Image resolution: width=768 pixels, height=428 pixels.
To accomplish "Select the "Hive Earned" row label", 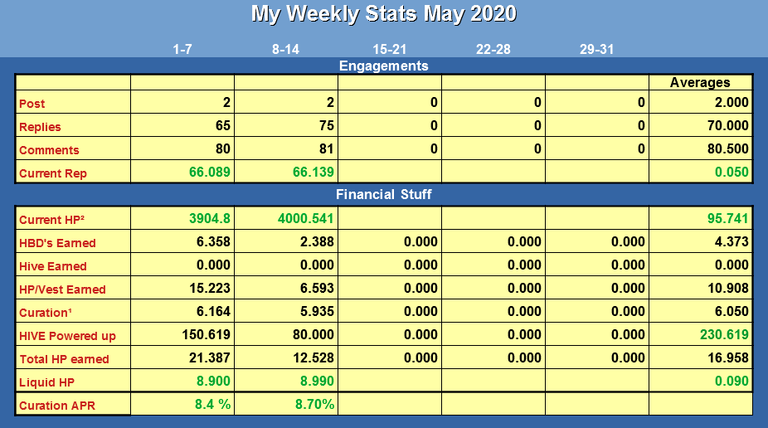I will (x=53, y=266).
